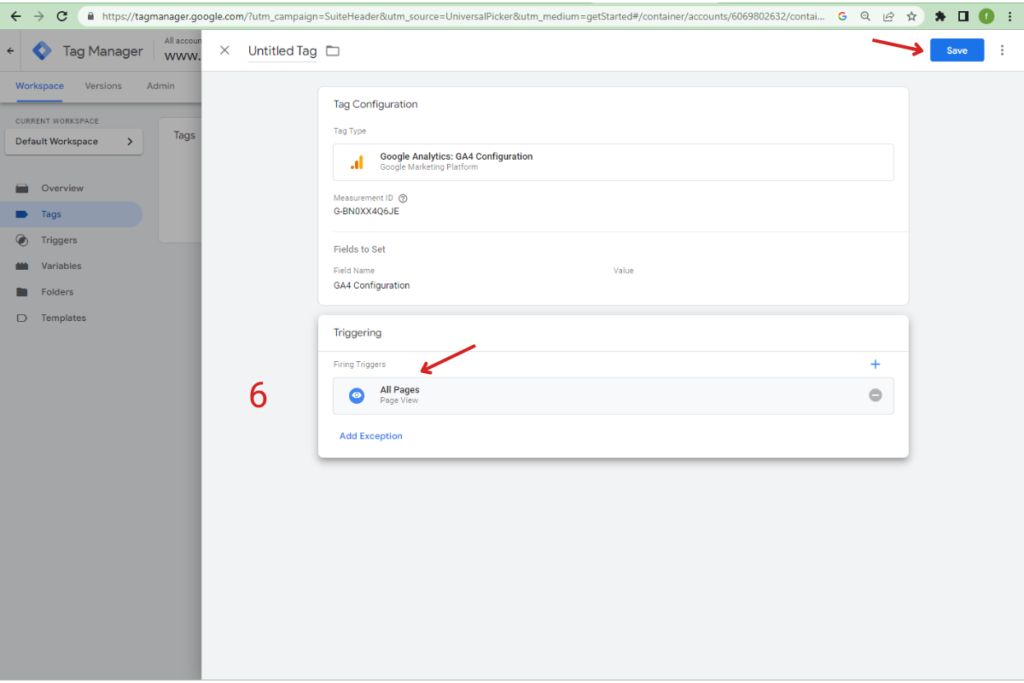Add a firing trigger with the plus icon
The height and width of the screenshot is (683, 1024).
876,364
